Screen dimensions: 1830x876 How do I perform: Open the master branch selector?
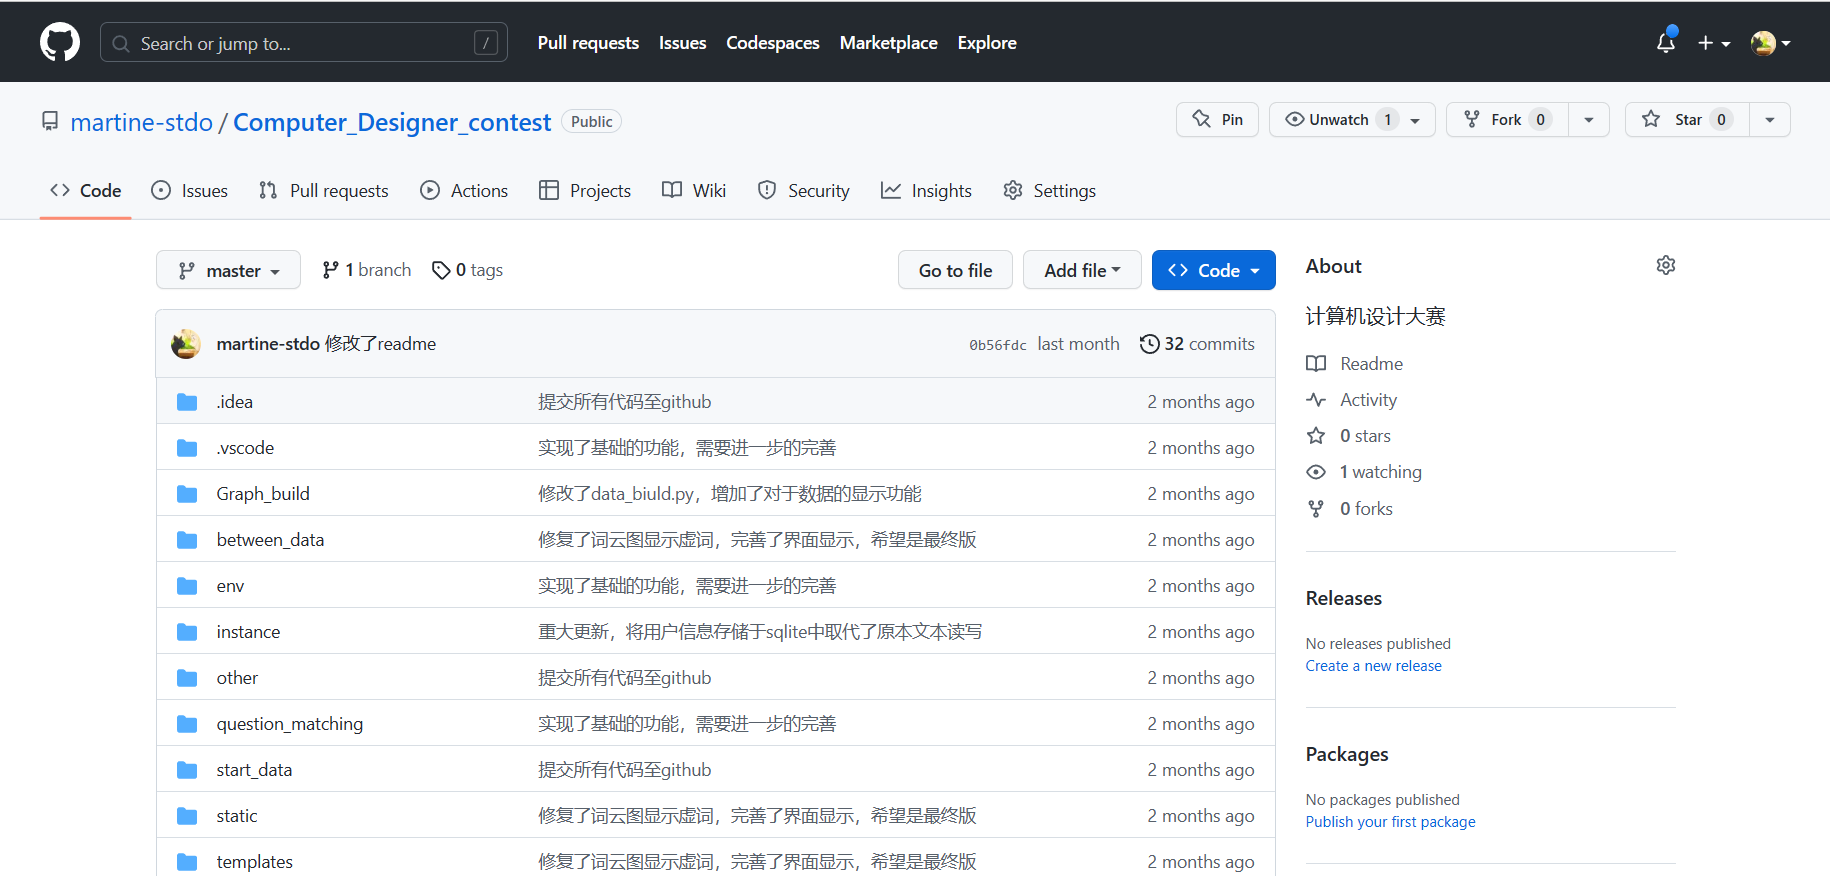point(228,270)
